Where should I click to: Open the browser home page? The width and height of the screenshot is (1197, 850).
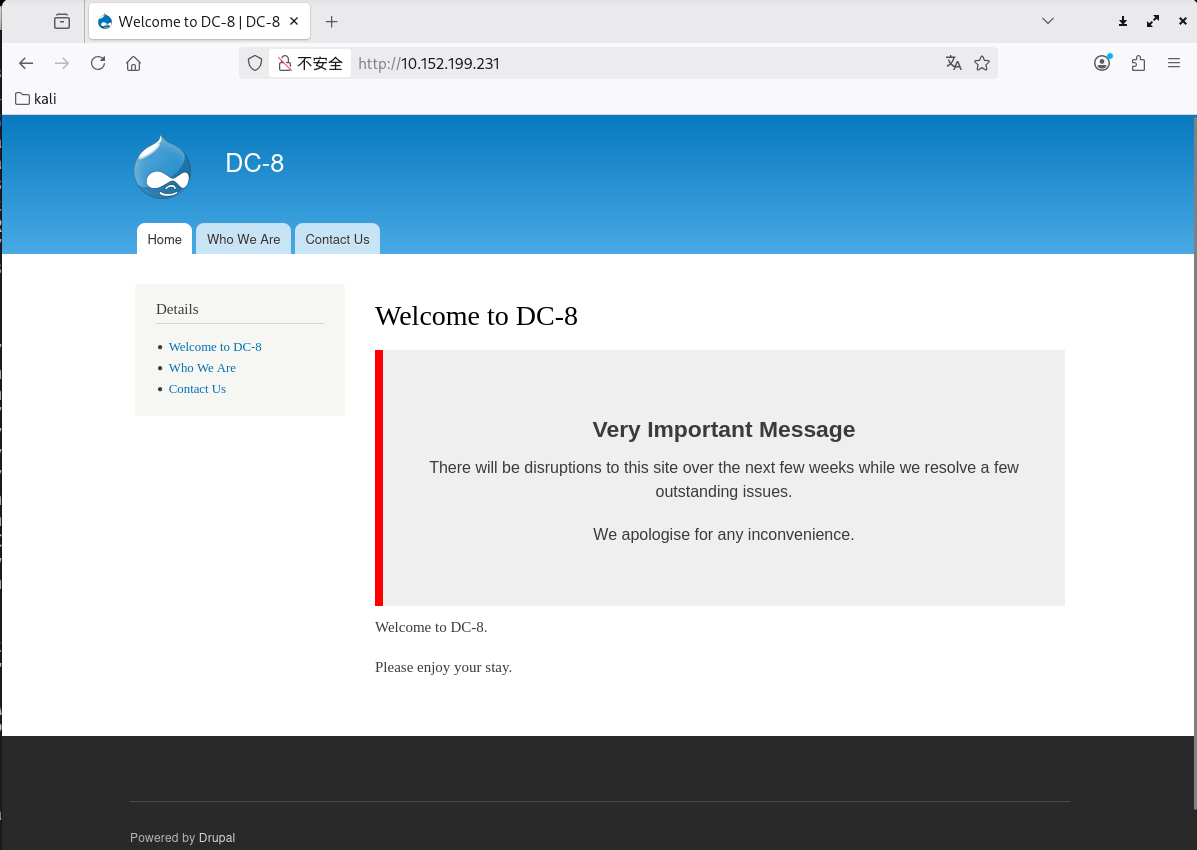(133, 63)
